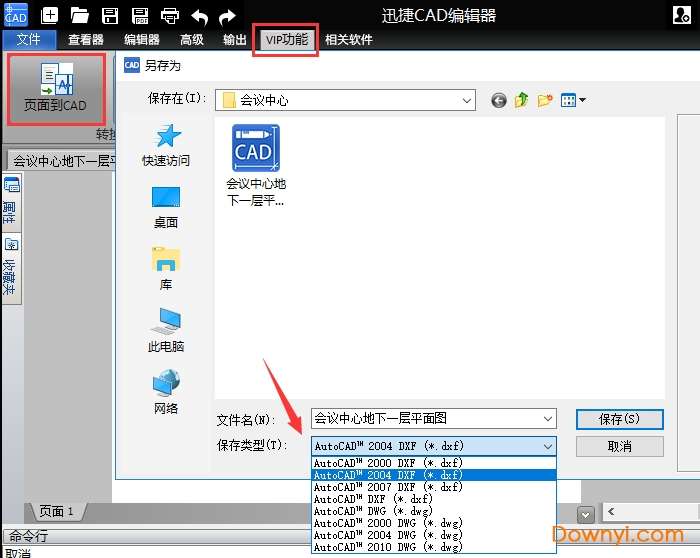Switch to the VIP功能 tab
Viewport: 700px width, 558px height.
pos(286,40)
